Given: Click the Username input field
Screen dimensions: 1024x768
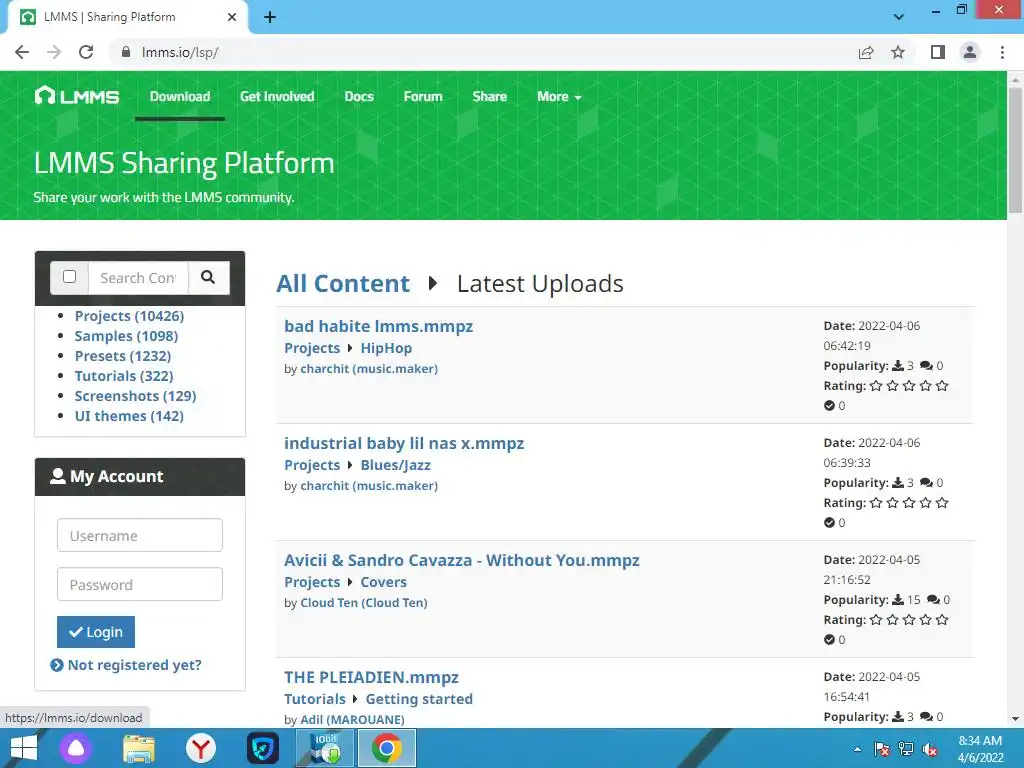Looking at the screenshot, I should 140,536.
